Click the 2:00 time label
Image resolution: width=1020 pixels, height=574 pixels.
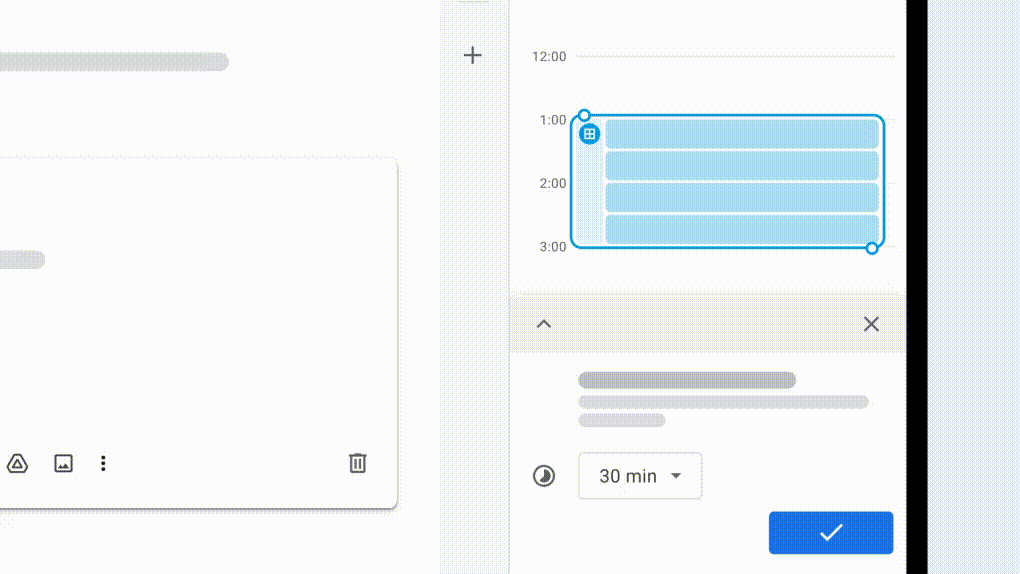553,184
